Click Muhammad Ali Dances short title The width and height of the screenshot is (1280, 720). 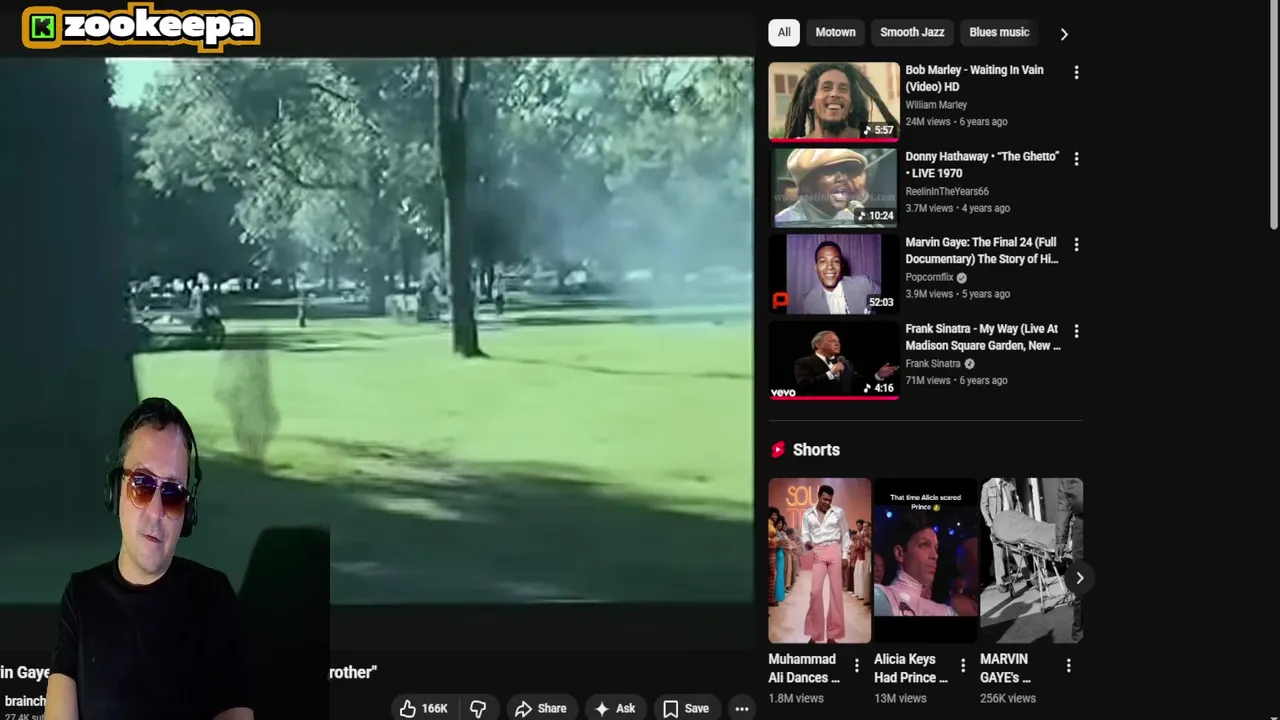(x=804, y=668)
